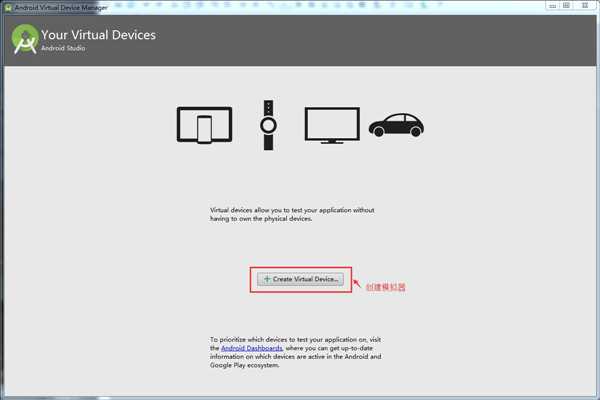The width and height of the screenshot is (600, 400).
Task: Click the Android Studio logo icon
Action: [25, 39]
